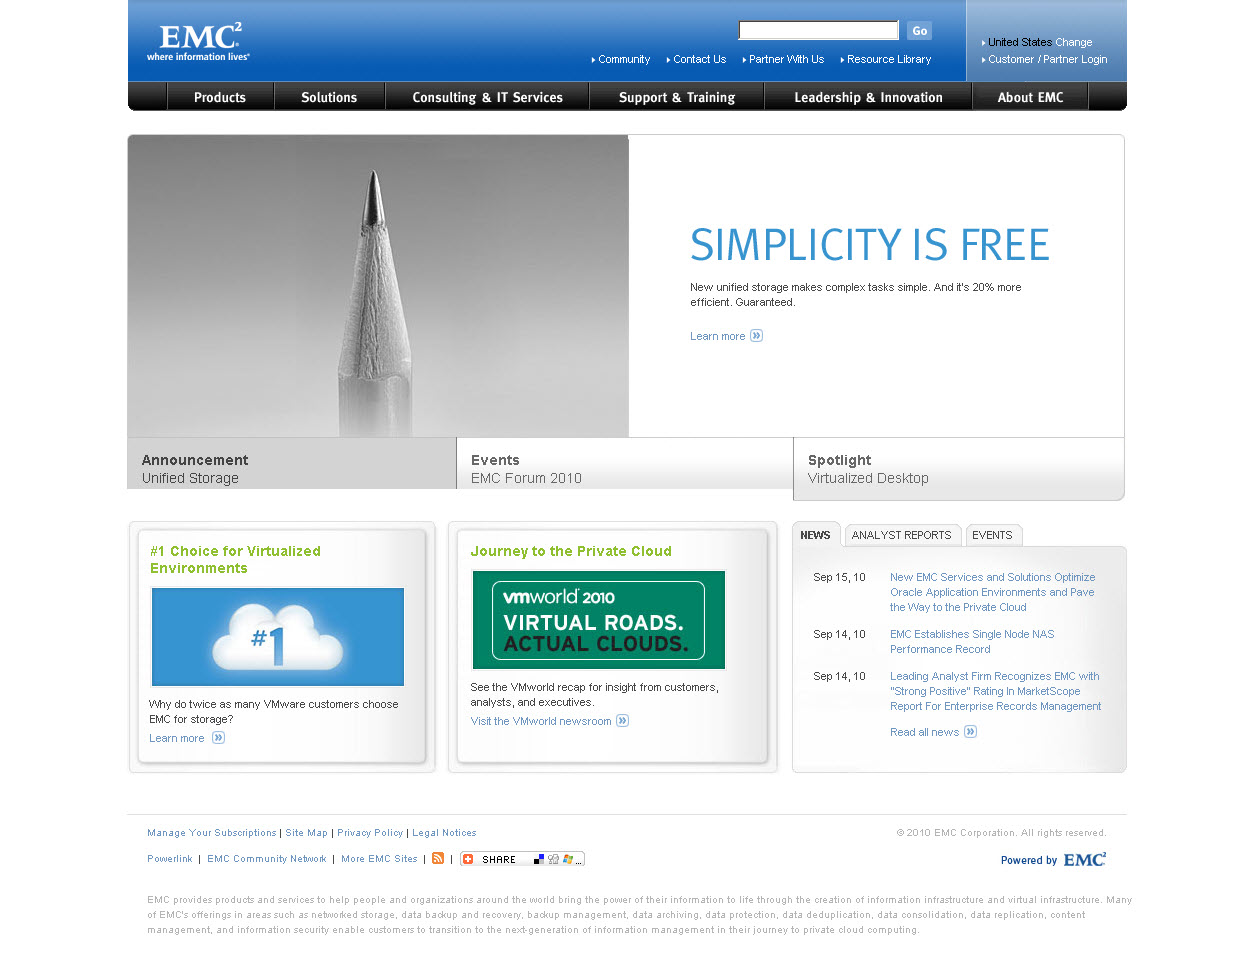Open the Site Map footer link
The width and height of the screenshot is (1260, 975).
coord(306,833)
